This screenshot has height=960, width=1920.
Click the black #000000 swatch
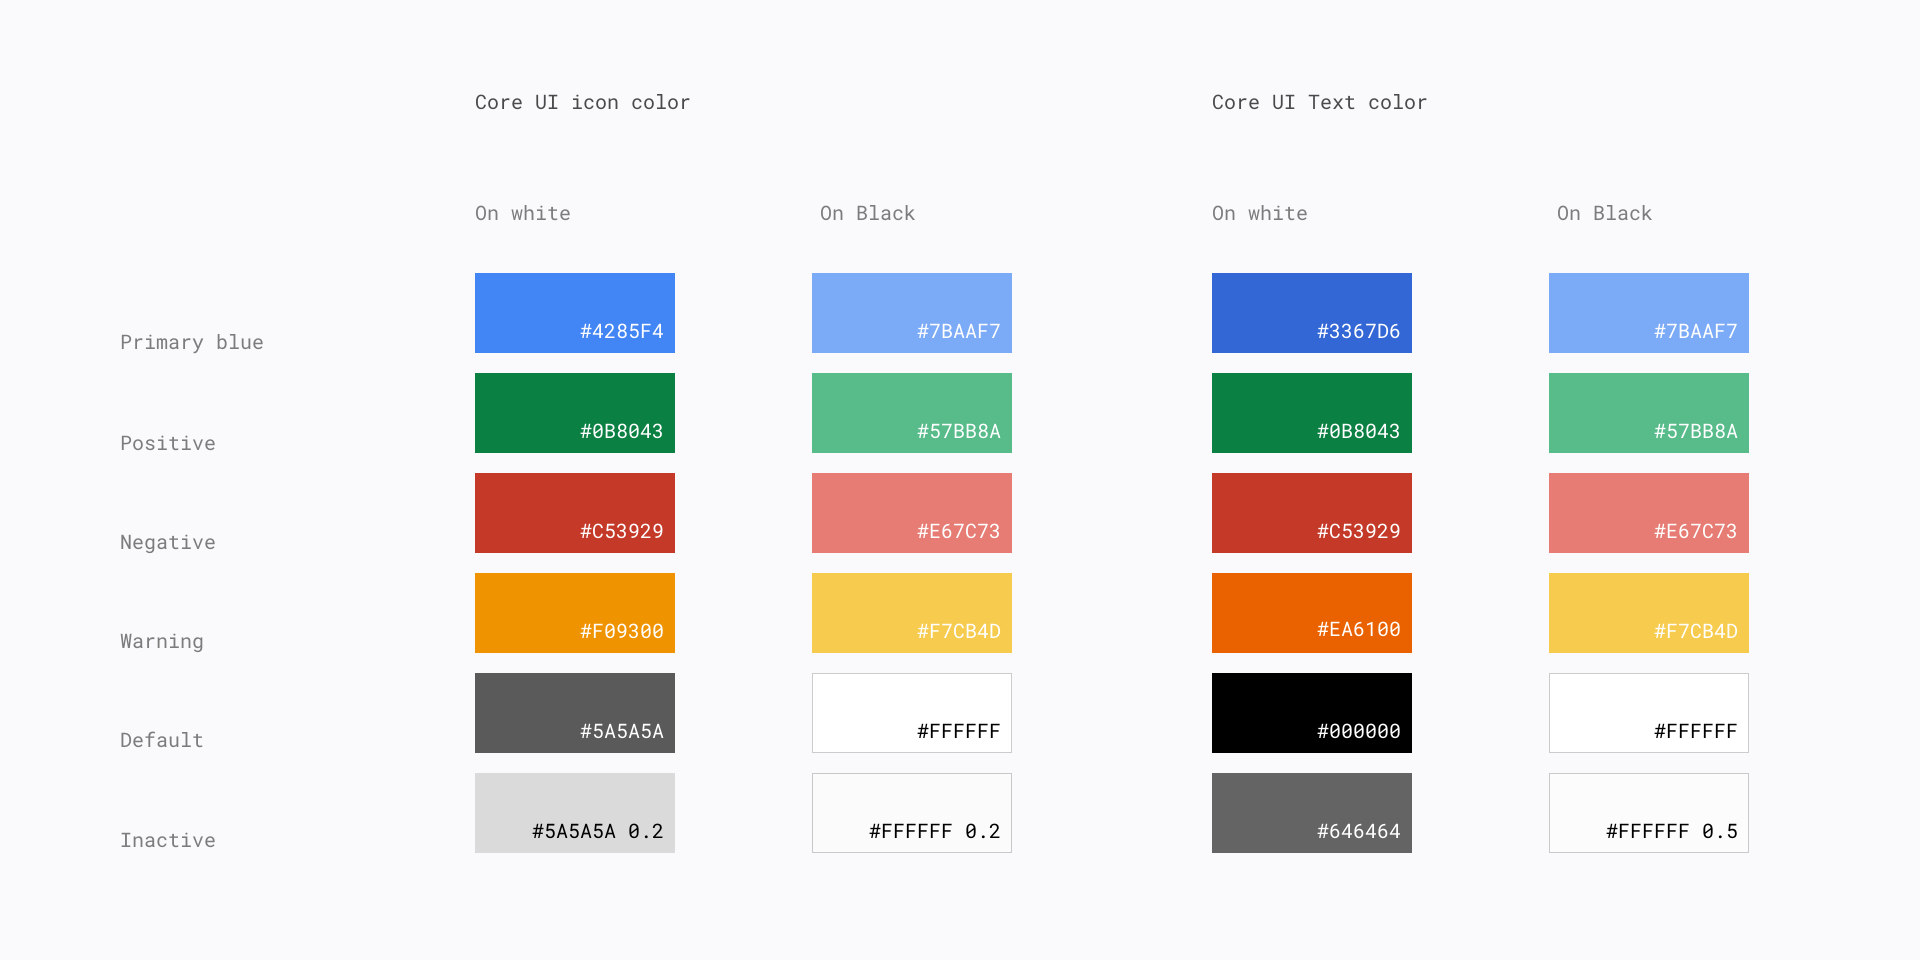click(x=1312, y=713)
